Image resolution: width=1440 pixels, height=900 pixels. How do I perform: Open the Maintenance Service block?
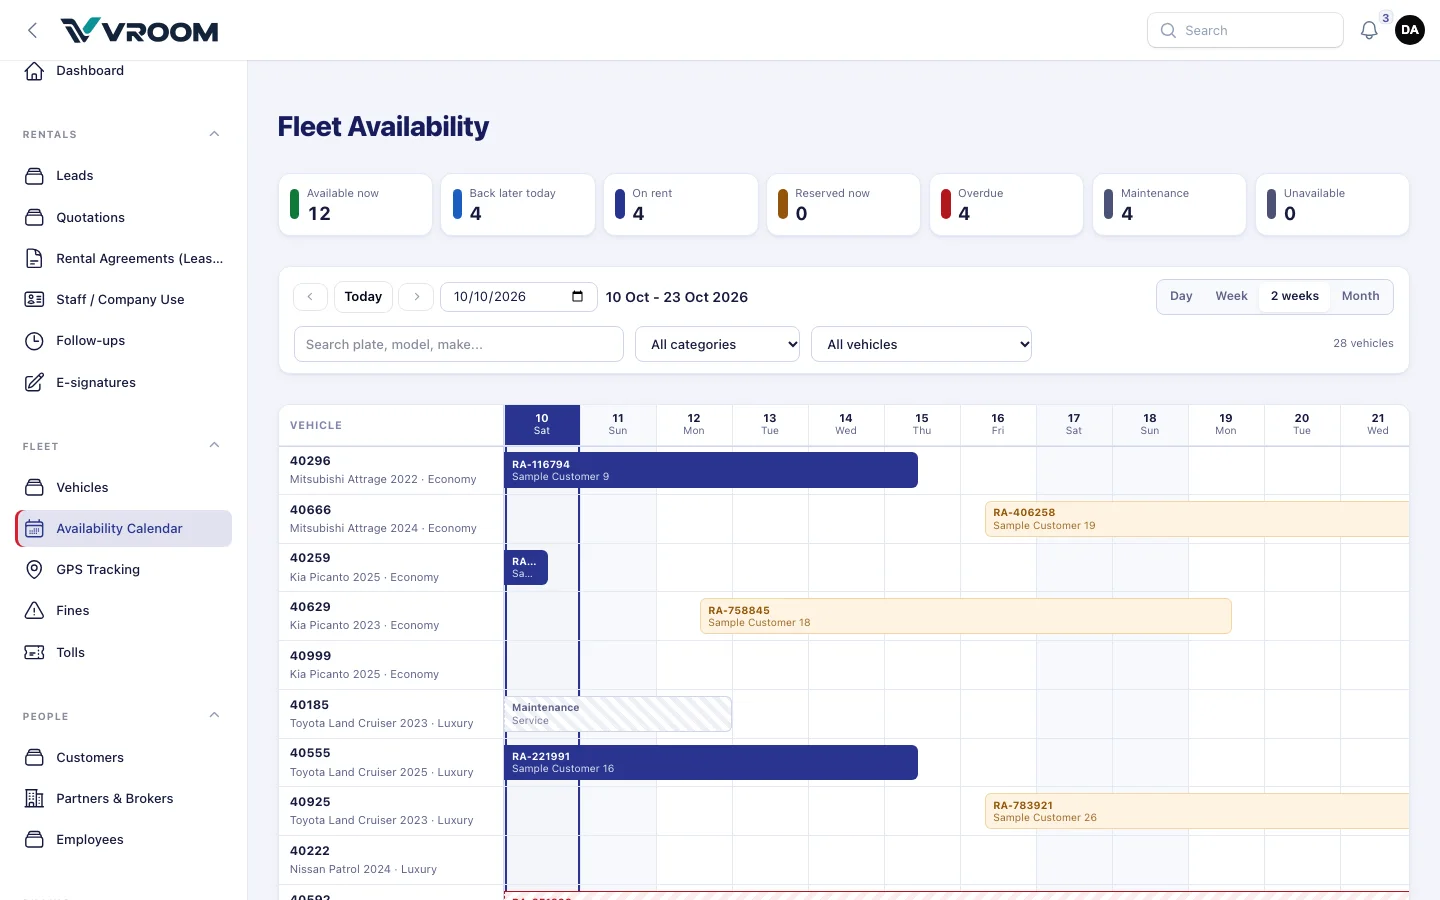pyautogui.click(x=618, y=714)
